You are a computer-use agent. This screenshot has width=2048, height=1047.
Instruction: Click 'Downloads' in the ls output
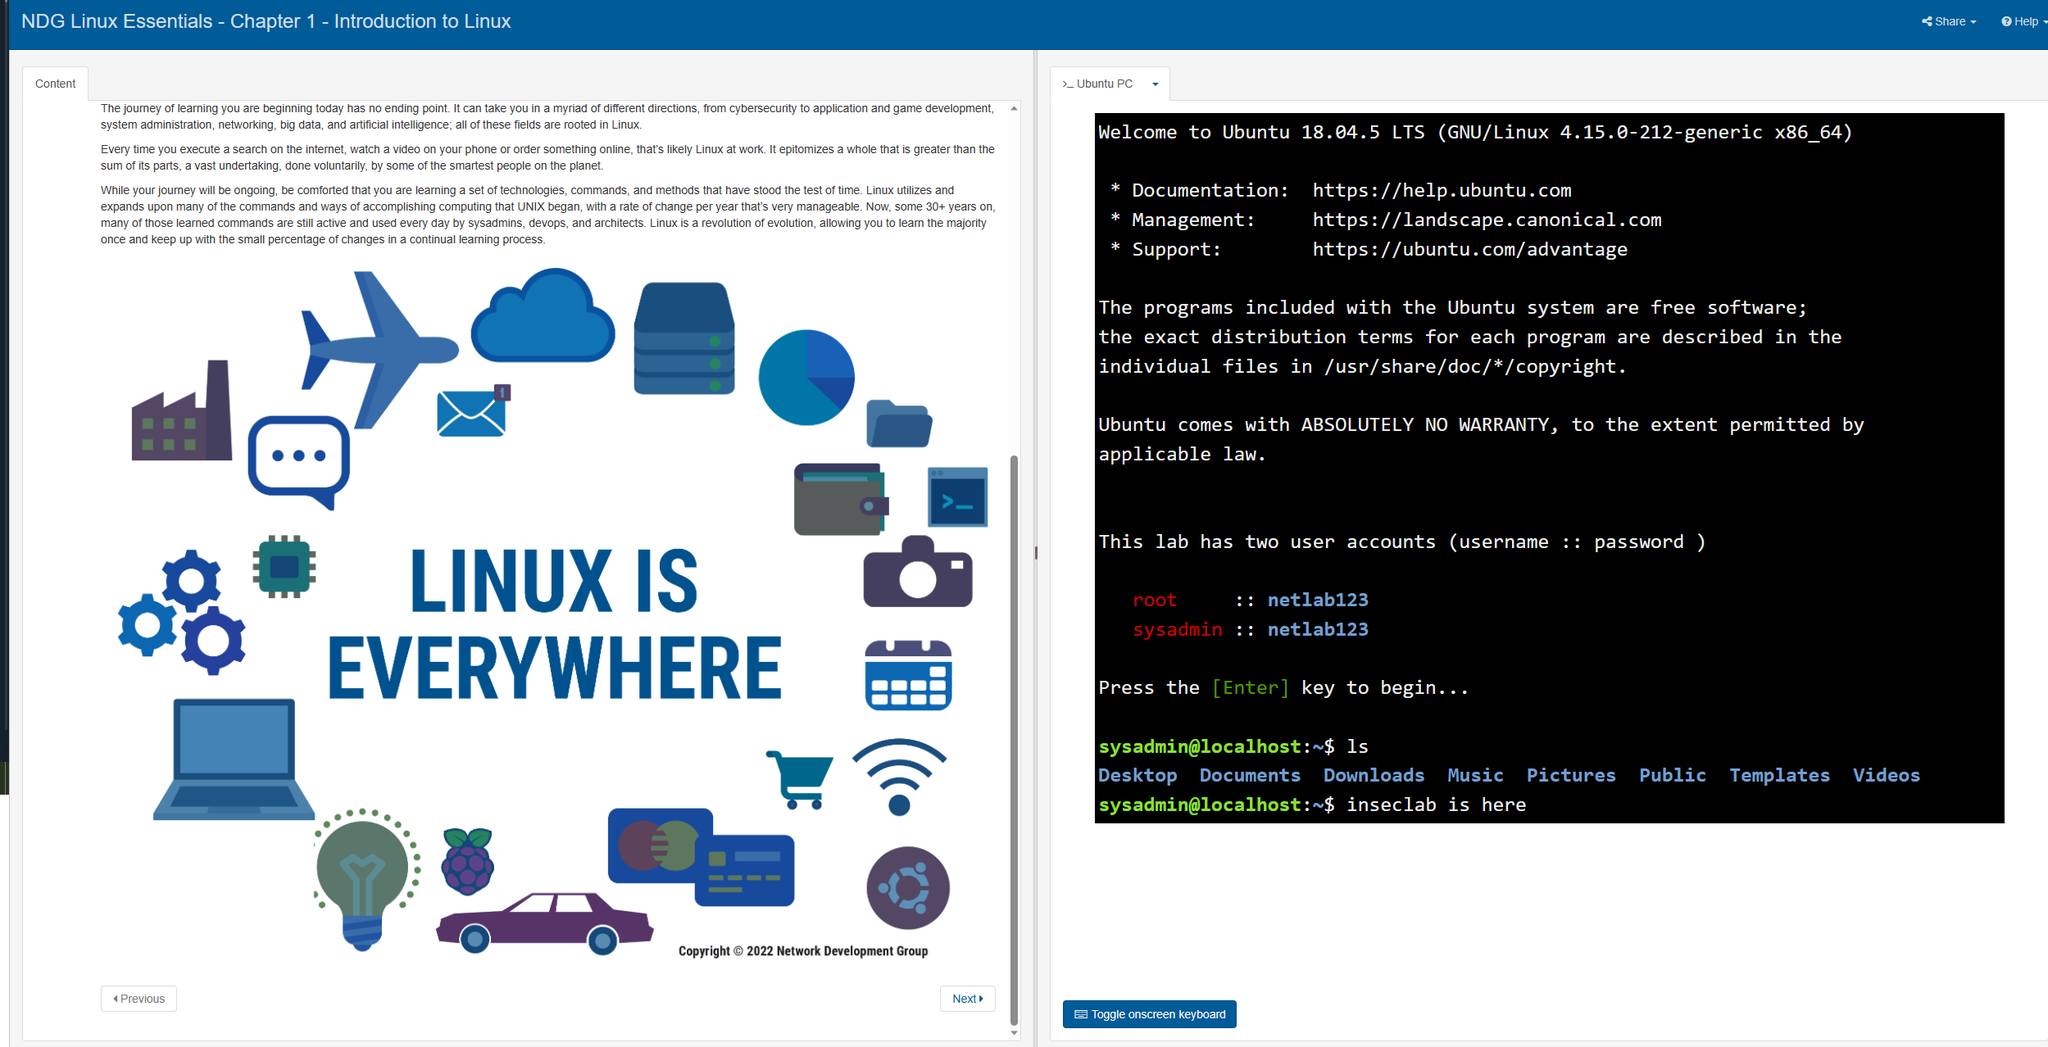click(x=1374, y=775)
